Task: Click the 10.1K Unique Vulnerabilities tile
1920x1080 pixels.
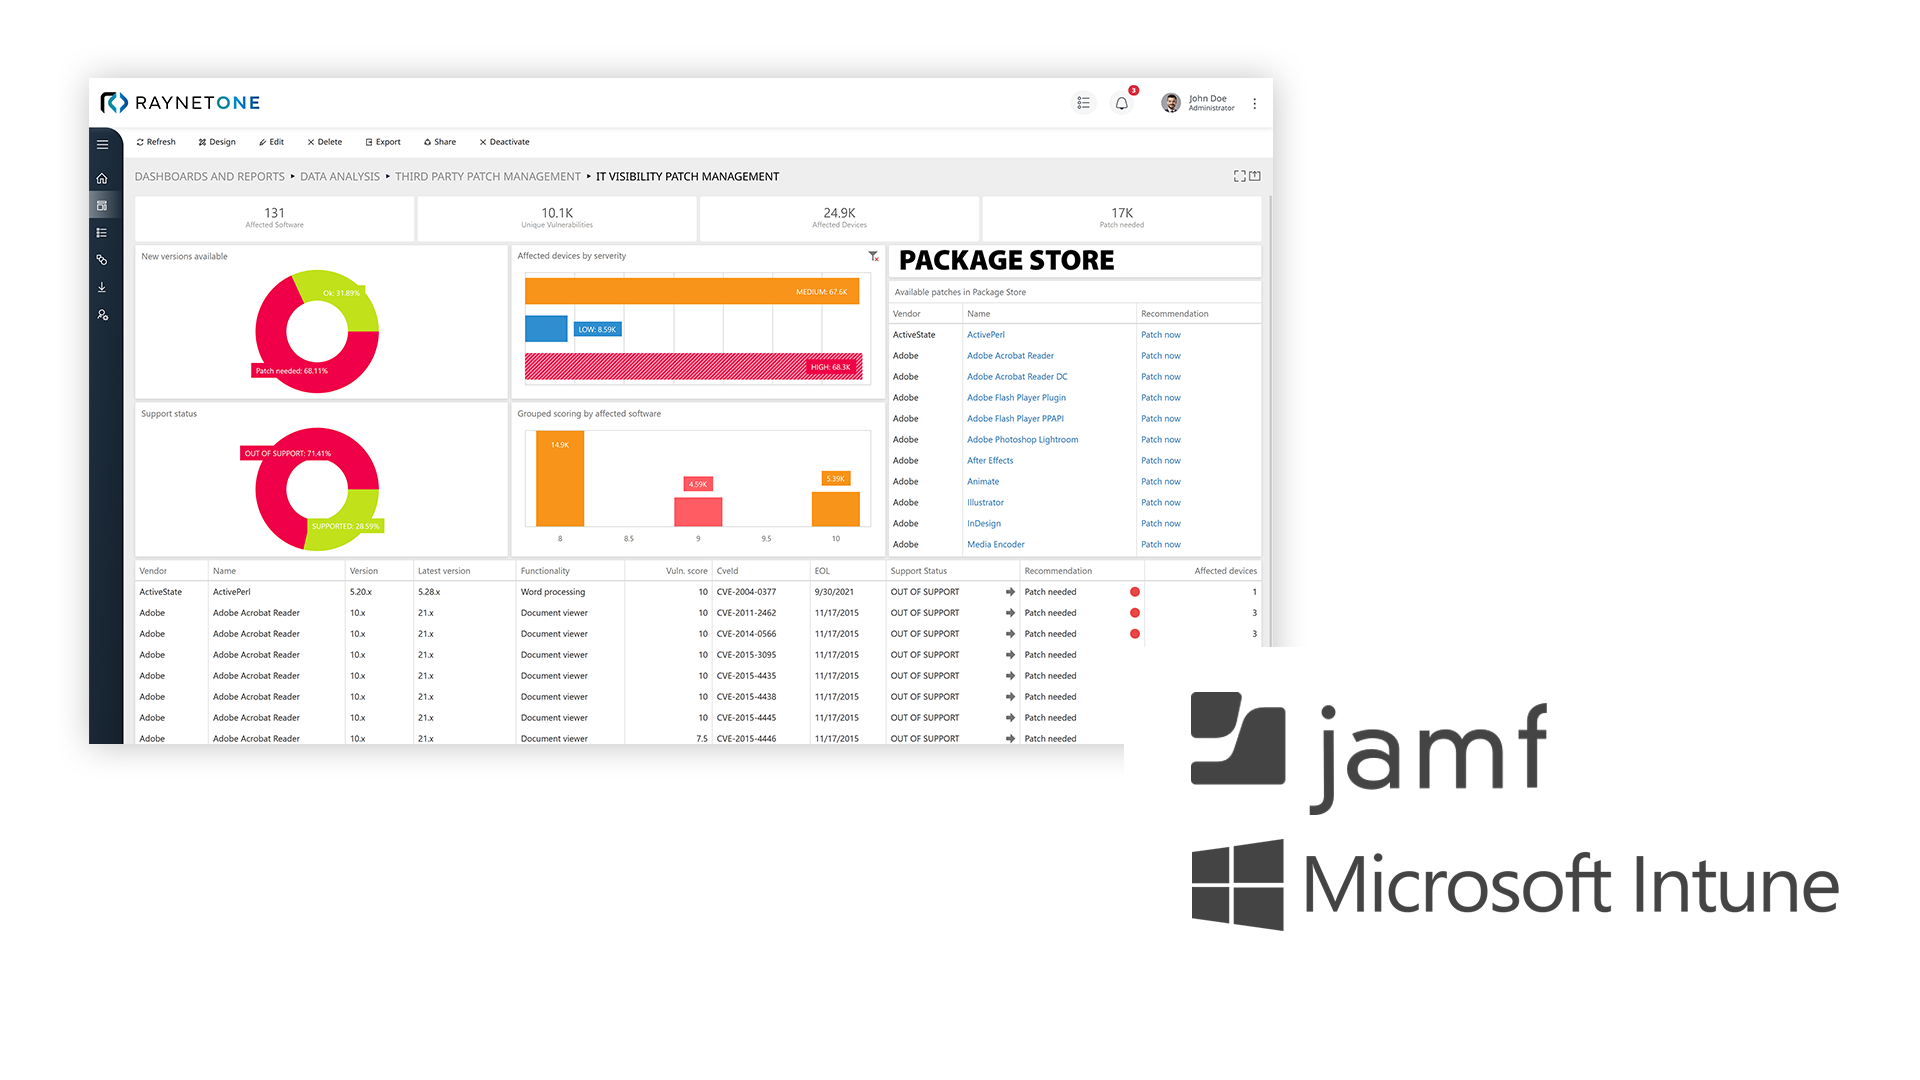Action: pyautogui.click(x=557, y=218)
